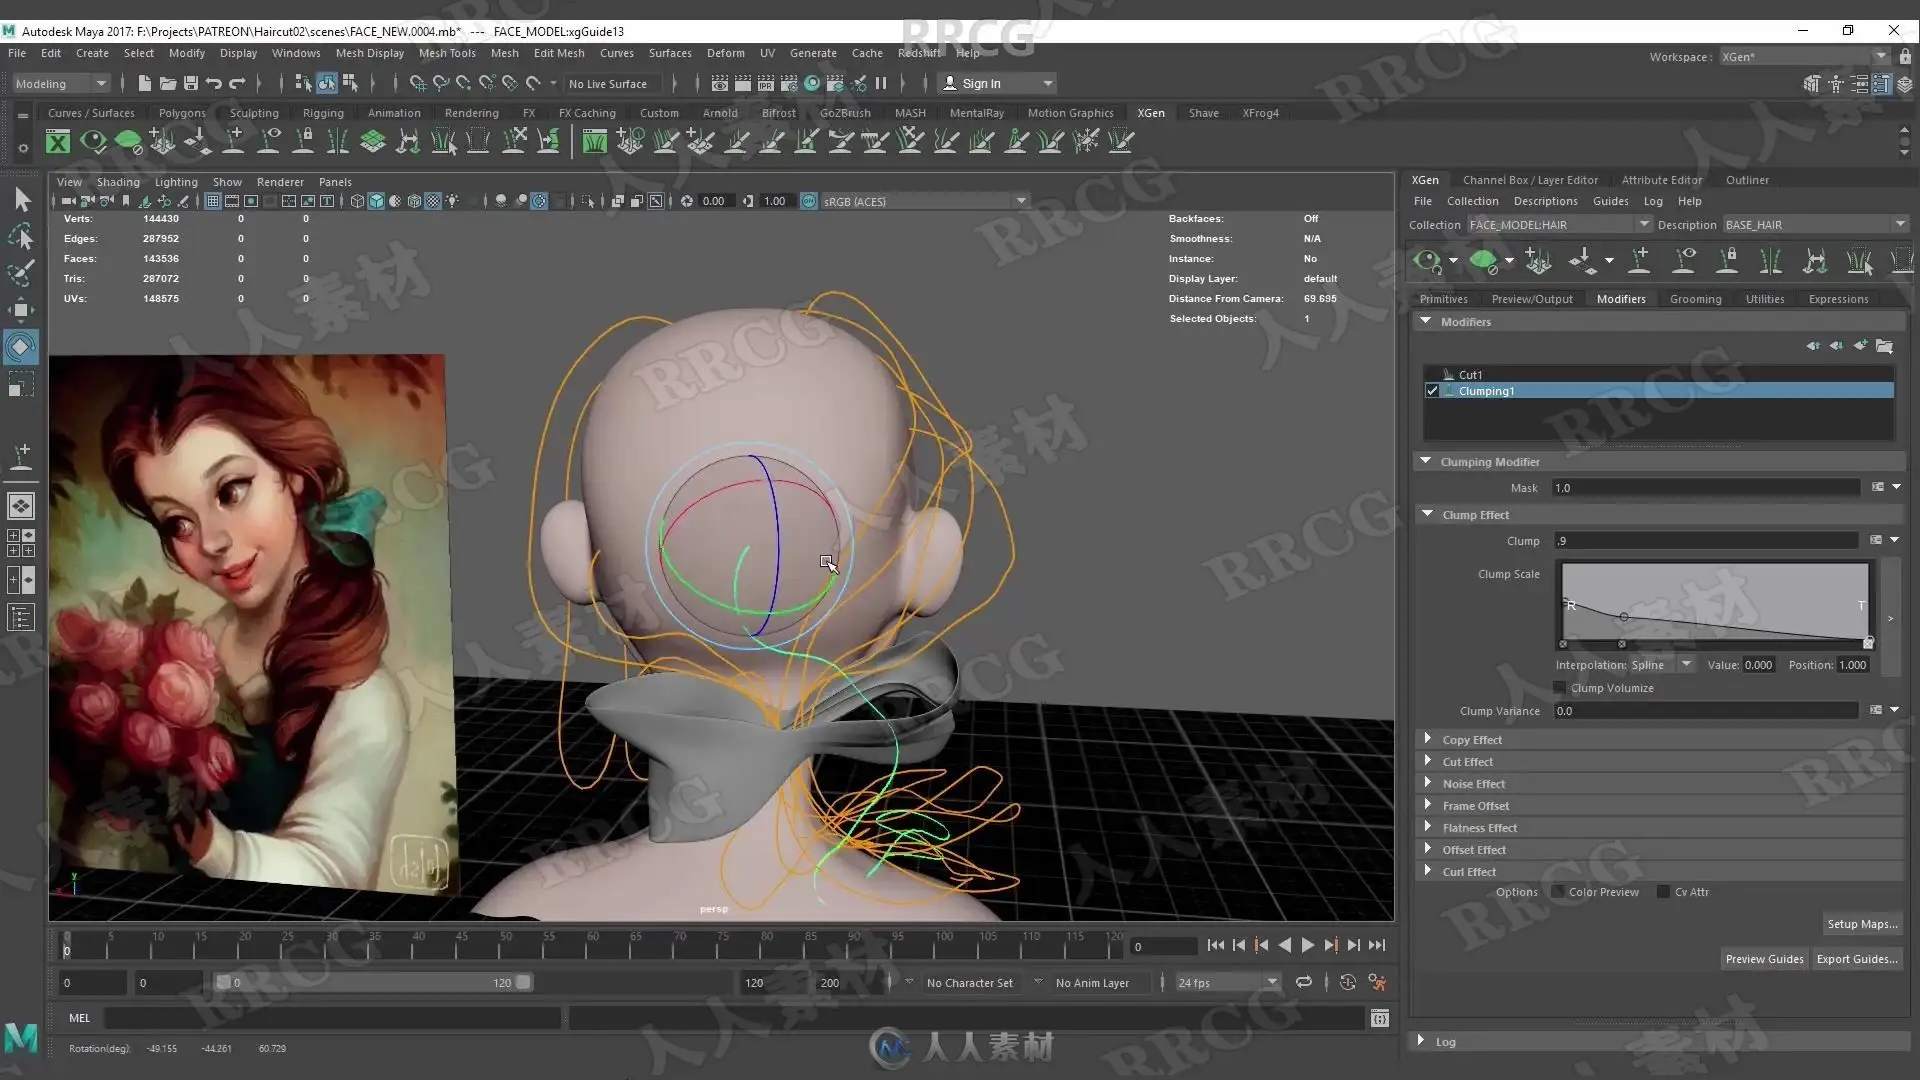Toggle the loop playback icon
The height and width of the screenshot is (1080, 1920).
pos(1304,982)
